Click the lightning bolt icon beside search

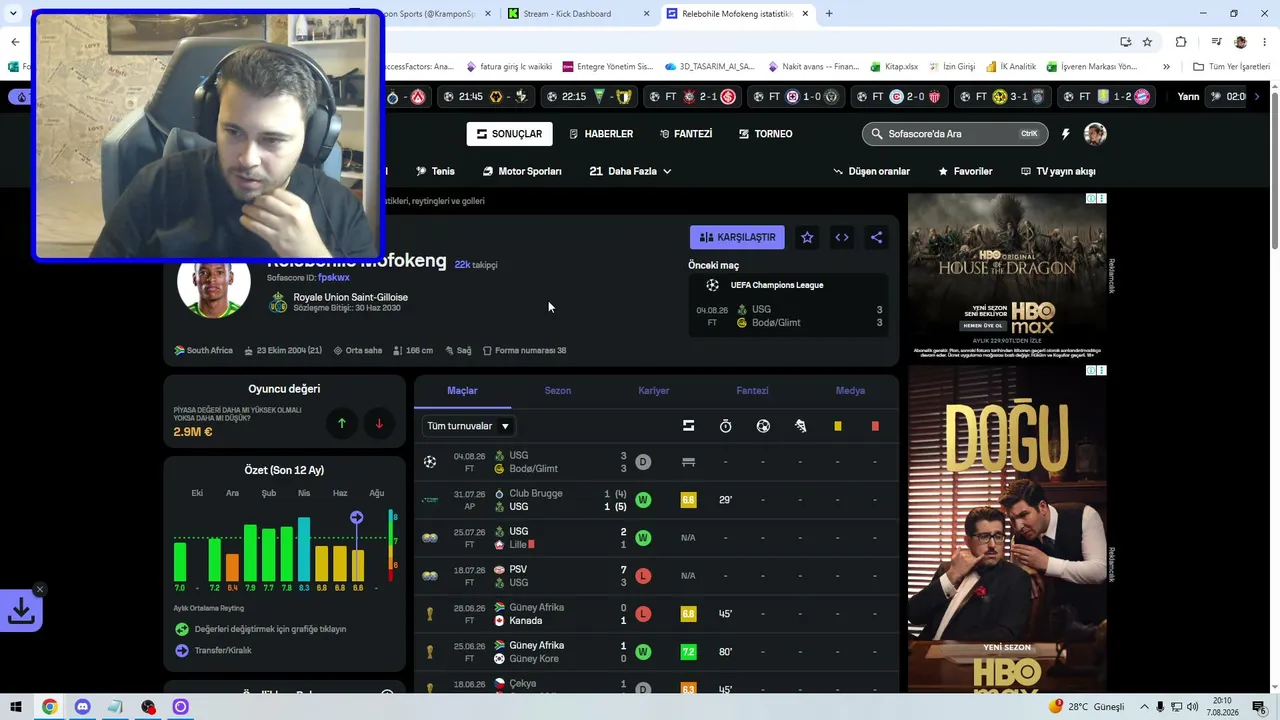(1066, 134)
